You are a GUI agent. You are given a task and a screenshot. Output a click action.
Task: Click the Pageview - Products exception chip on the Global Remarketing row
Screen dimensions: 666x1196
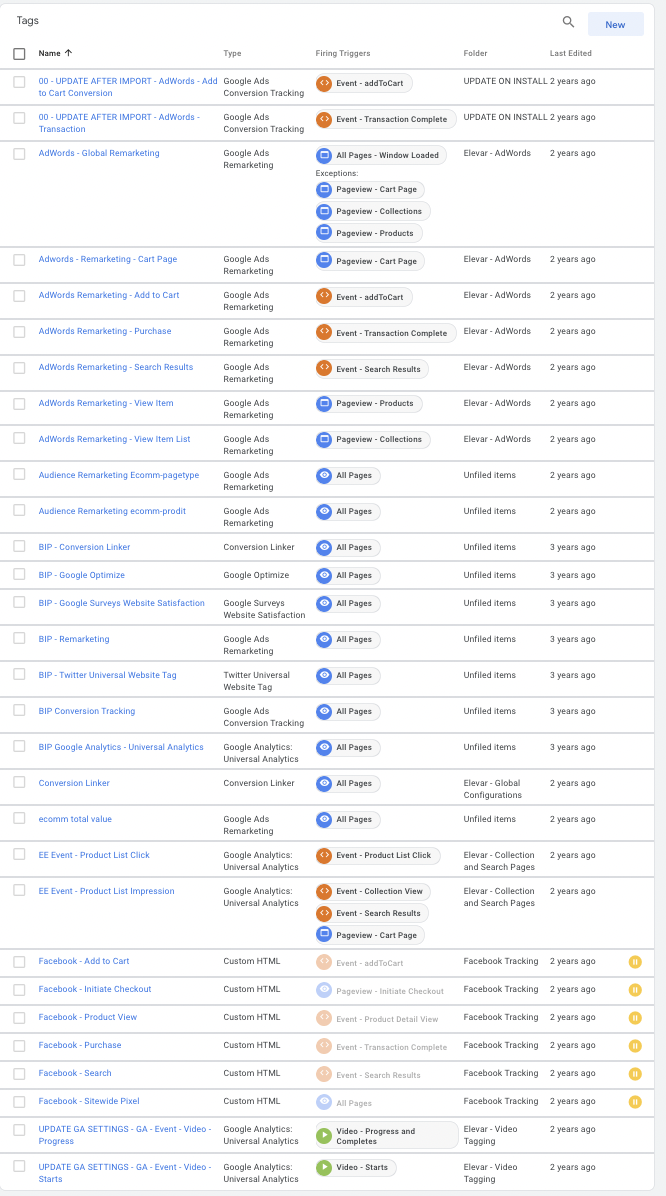click(368, 233)
